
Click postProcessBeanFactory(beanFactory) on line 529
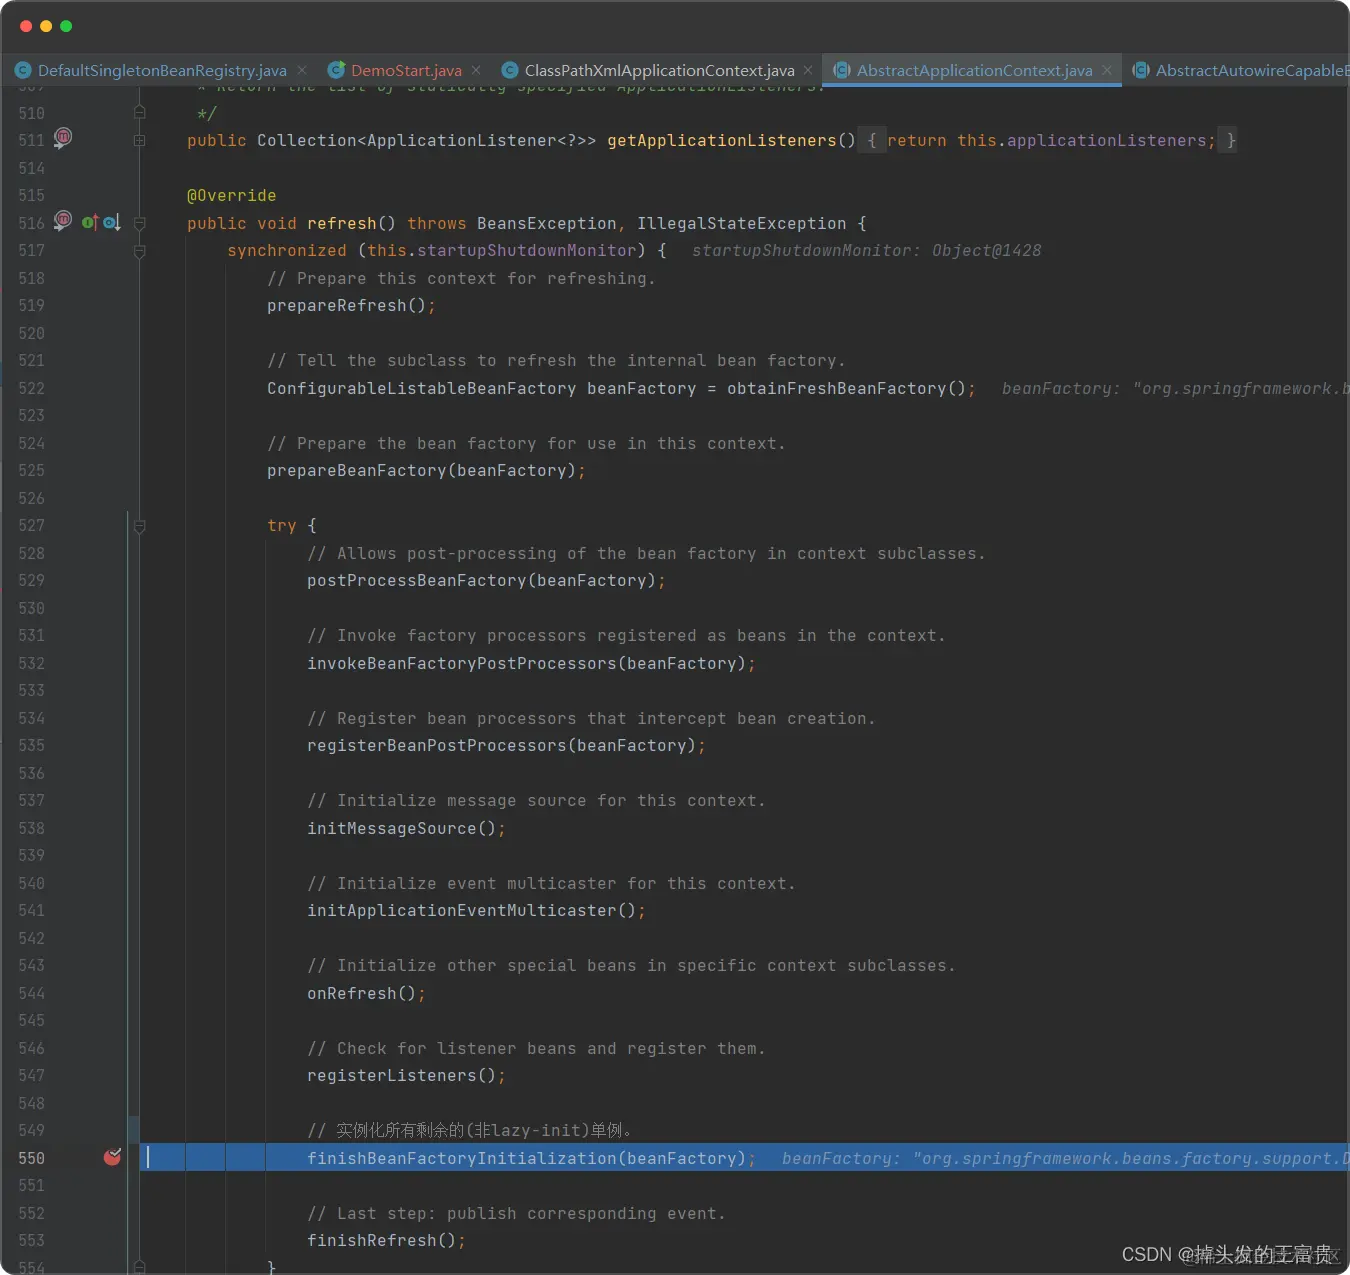(x=481, y=580)
